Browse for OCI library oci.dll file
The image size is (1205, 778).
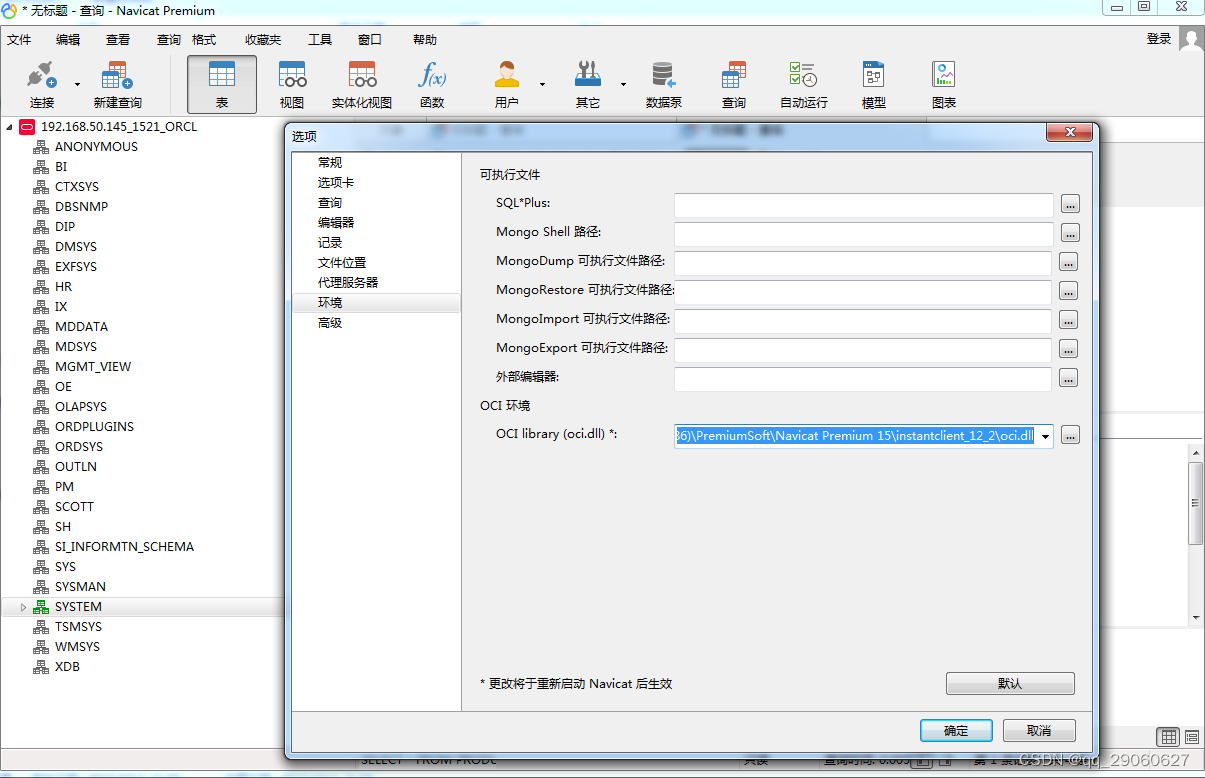[x=1070, y=436]
